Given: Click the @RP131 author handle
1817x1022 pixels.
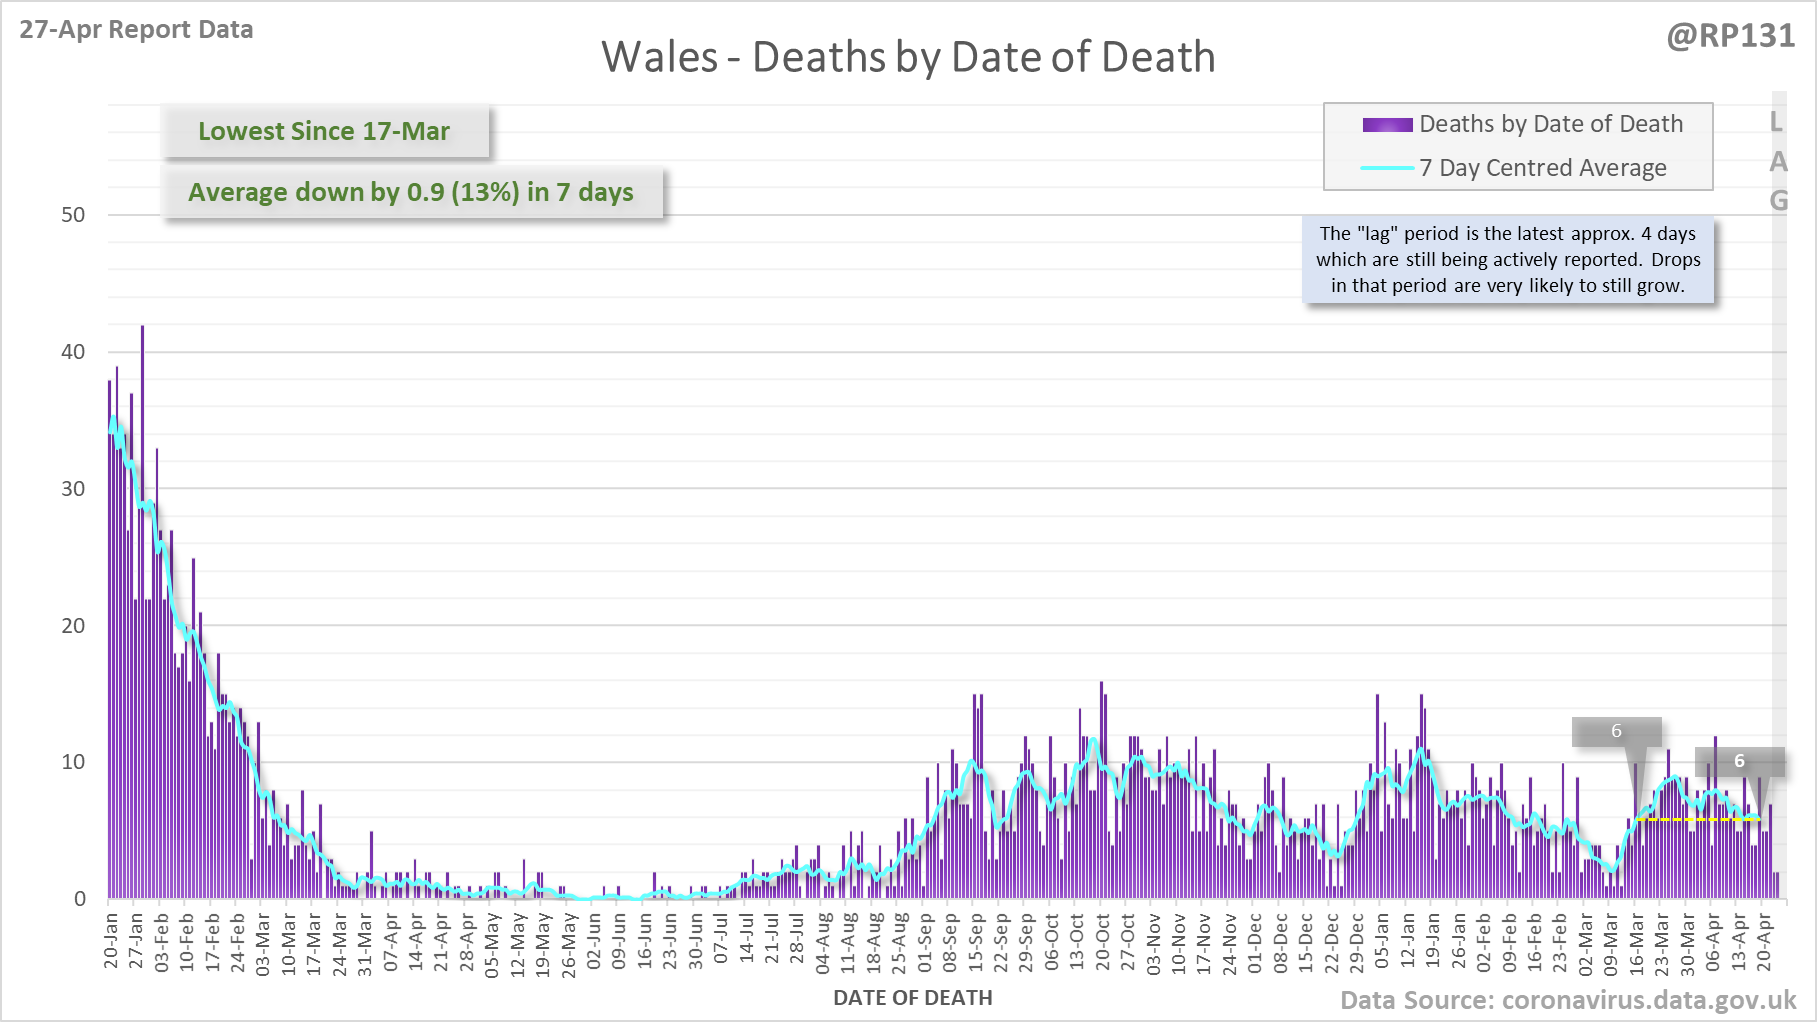Looking at the screenshot, I should (1730, 36).
